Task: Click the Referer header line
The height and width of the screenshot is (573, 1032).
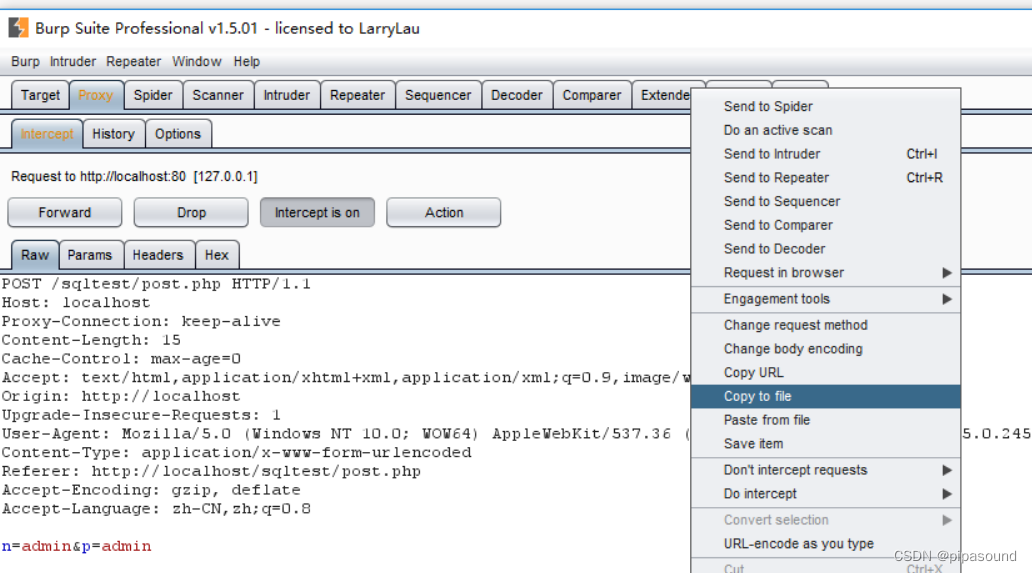Action: [x=211, y=472]
